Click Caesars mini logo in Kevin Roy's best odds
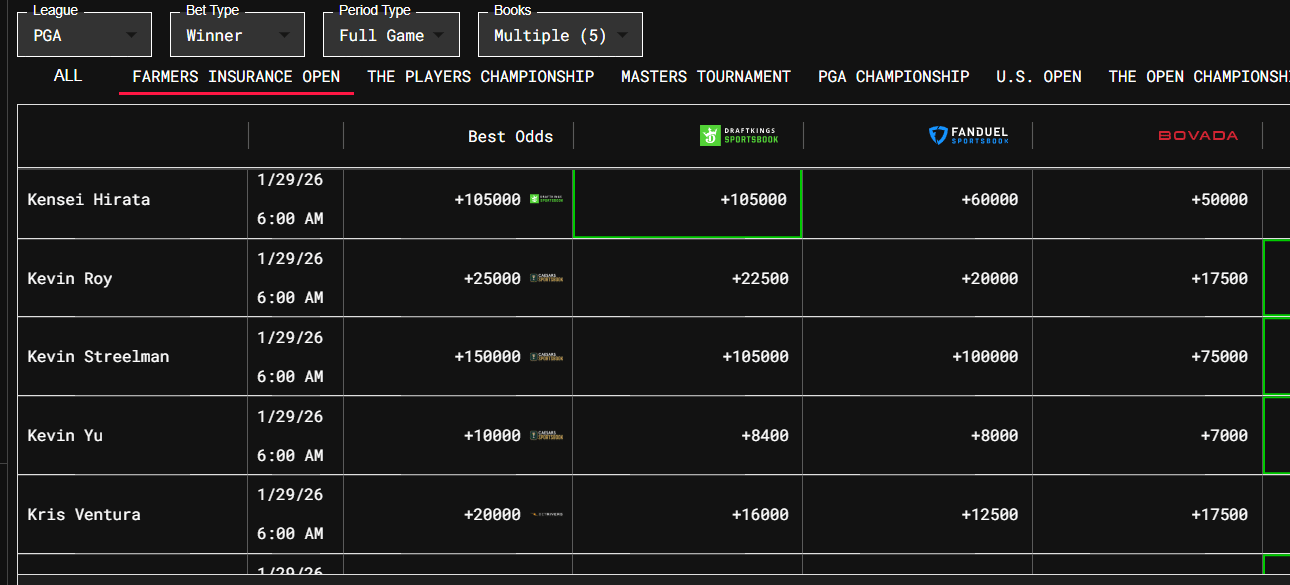This screenshot has width=1290, height=585. (x=547, y=278)
